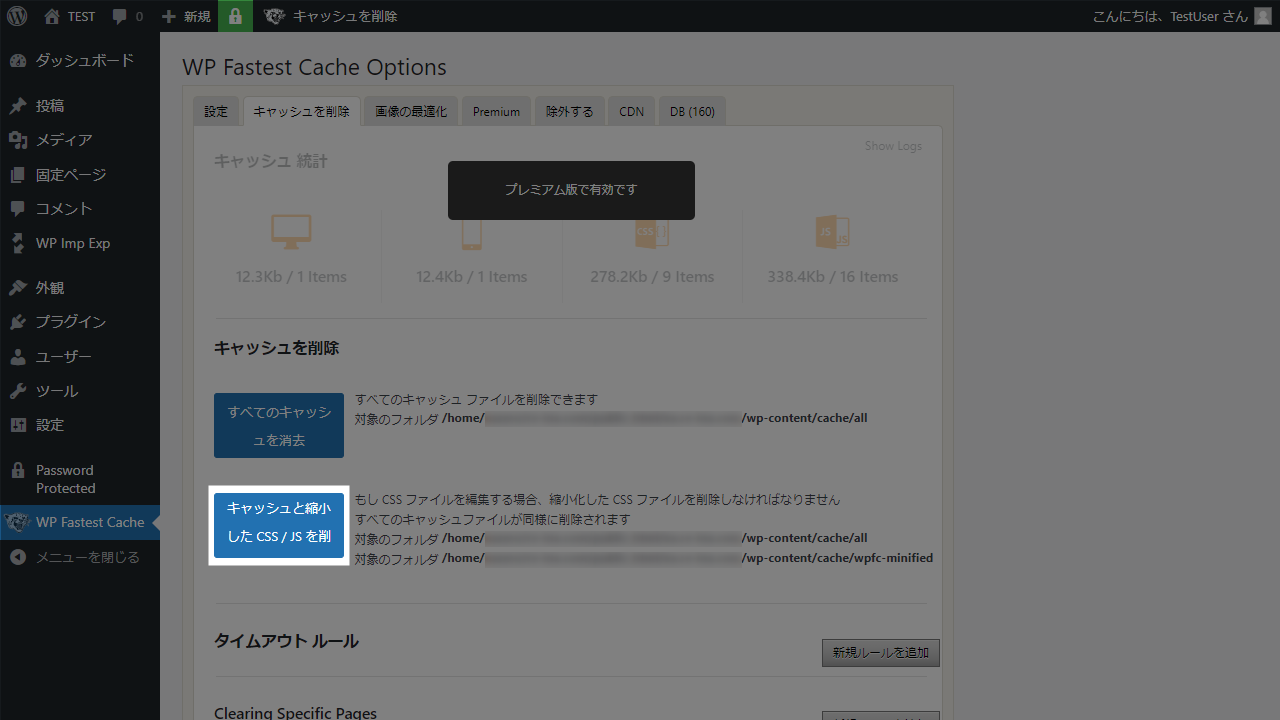This screenshot has width=1280, height=720.
Task: Open 投稿 menu in sidebar
Action: click(80, 106)
